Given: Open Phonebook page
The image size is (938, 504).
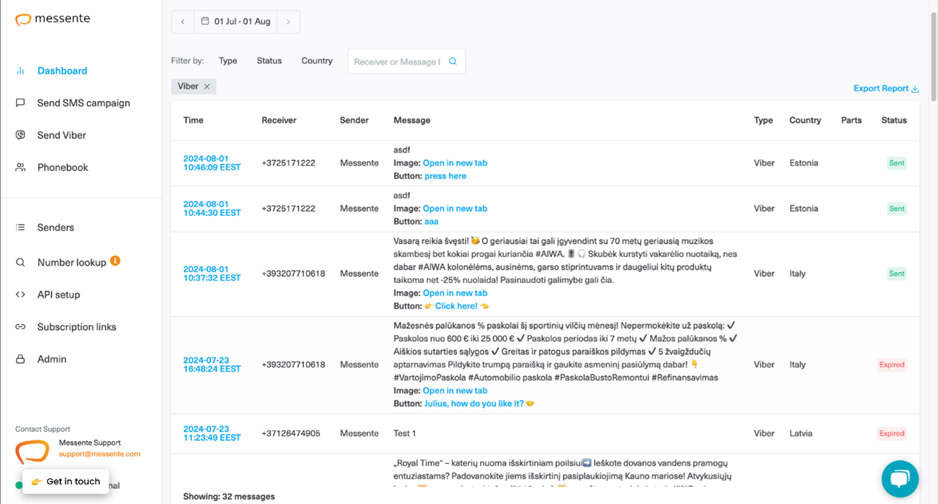Looking at the screenshot, I should pyautogui.click(x=63, y=167).
